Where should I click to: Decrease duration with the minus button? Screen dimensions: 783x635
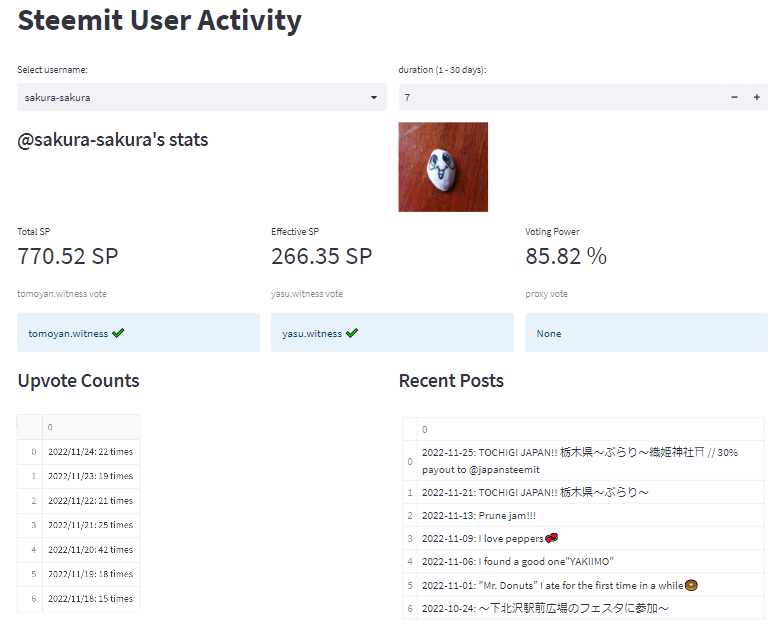pyautogui.click(x=734, y=98)
